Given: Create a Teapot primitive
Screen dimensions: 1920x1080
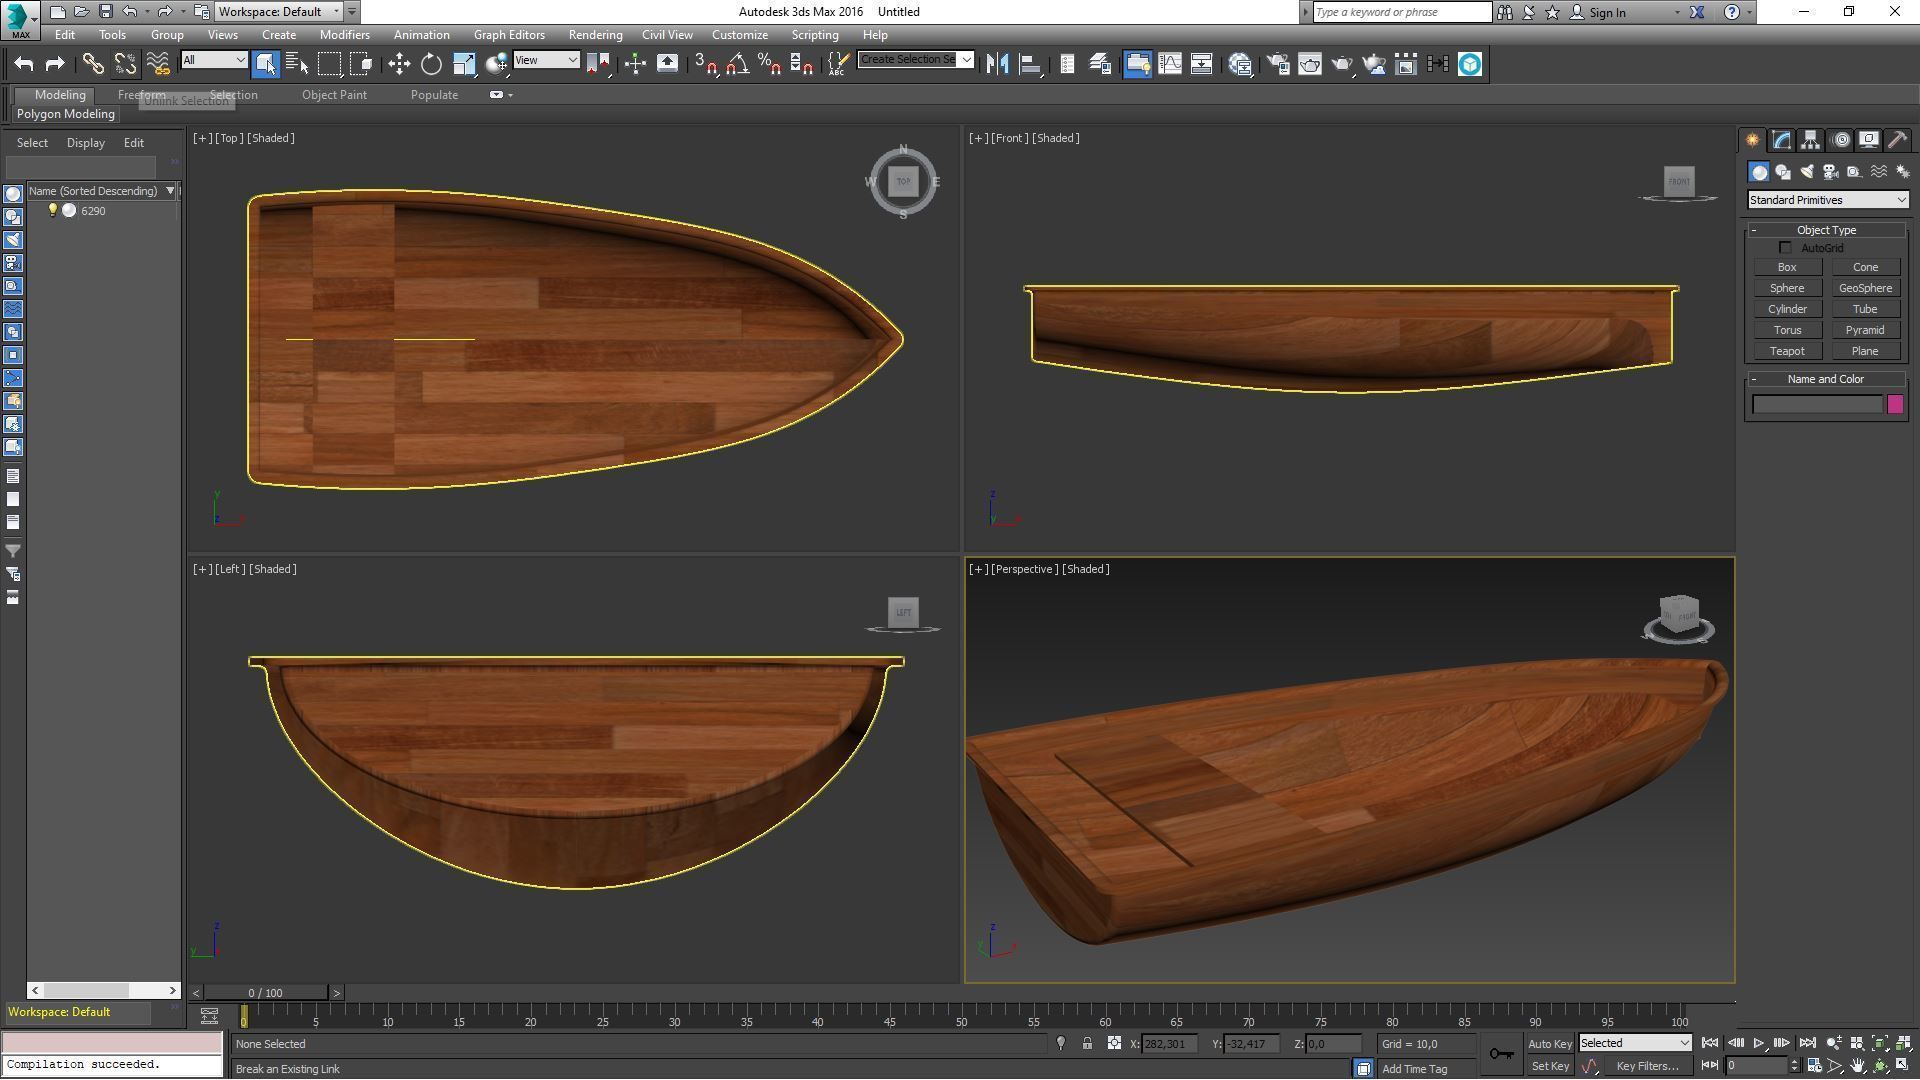Looking at the screenshot, I should pos(1786,351).
